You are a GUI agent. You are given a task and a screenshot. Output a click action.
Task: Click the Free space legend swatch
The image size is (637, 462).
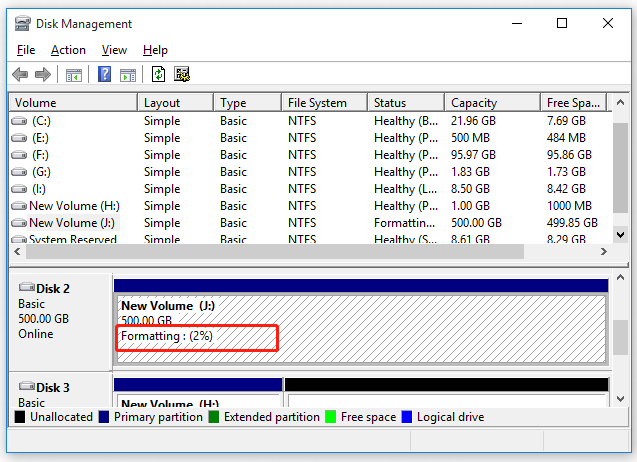(331, 417)
